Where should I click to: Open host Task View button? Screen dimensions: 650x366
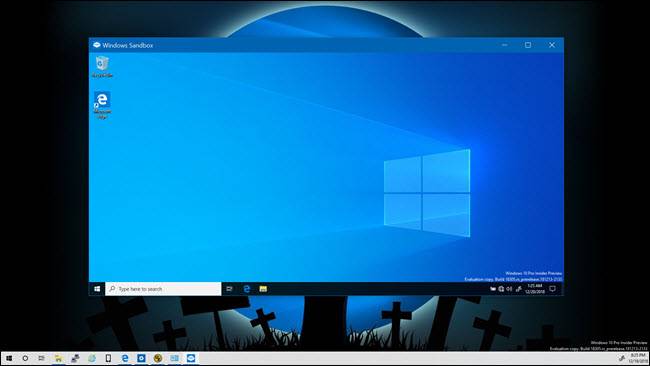click(41, 358)
